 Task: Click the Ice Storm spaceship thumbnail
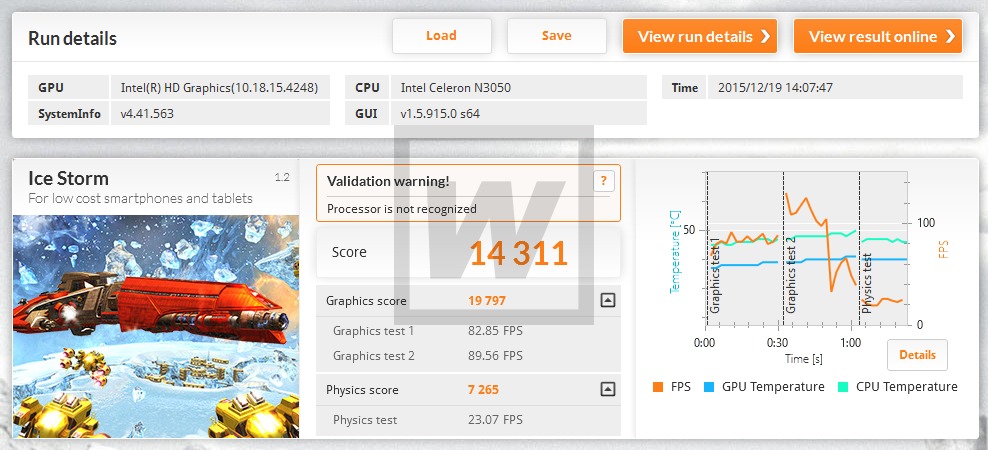click(156, 326)
